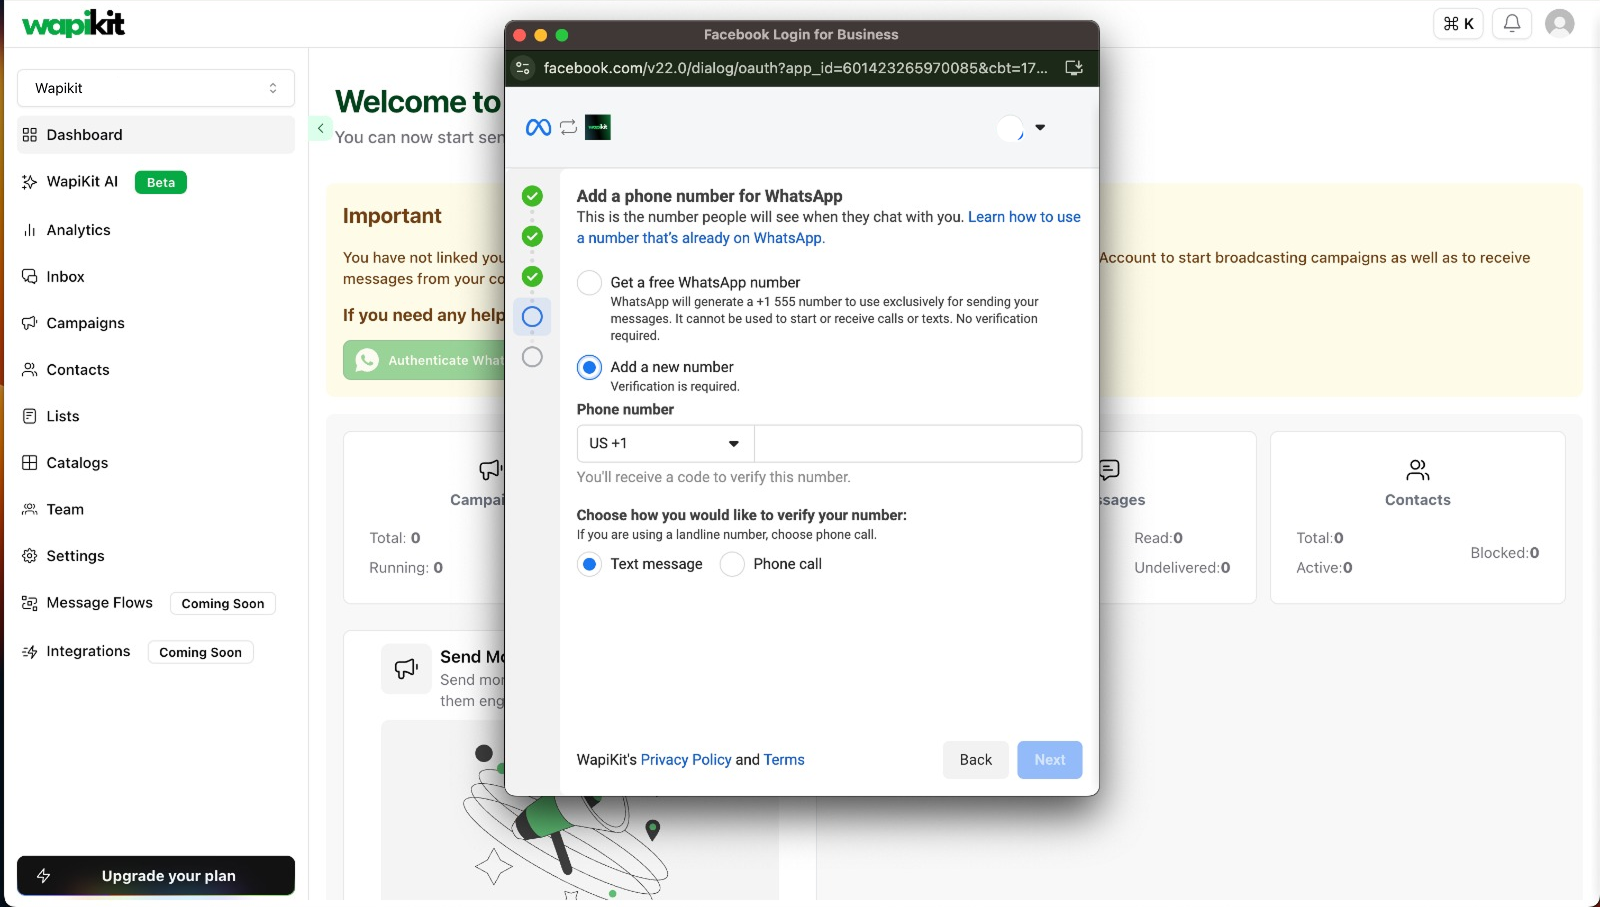Viewport: 1600px width, 907px height.
Task: Click the phone number input field
Action: (918, 444)
